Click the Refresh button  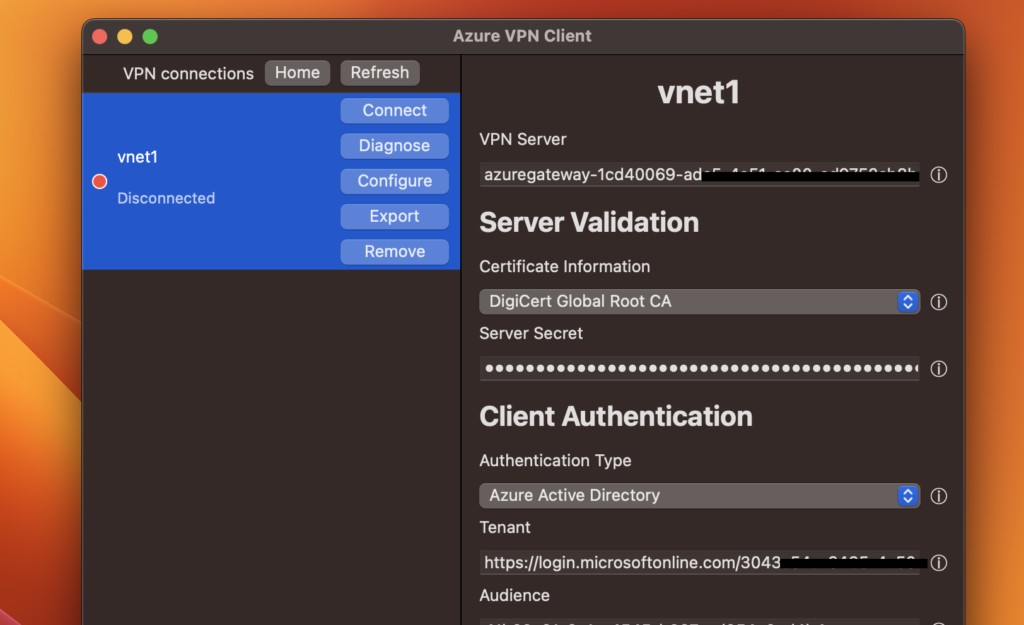click(379, 72)
